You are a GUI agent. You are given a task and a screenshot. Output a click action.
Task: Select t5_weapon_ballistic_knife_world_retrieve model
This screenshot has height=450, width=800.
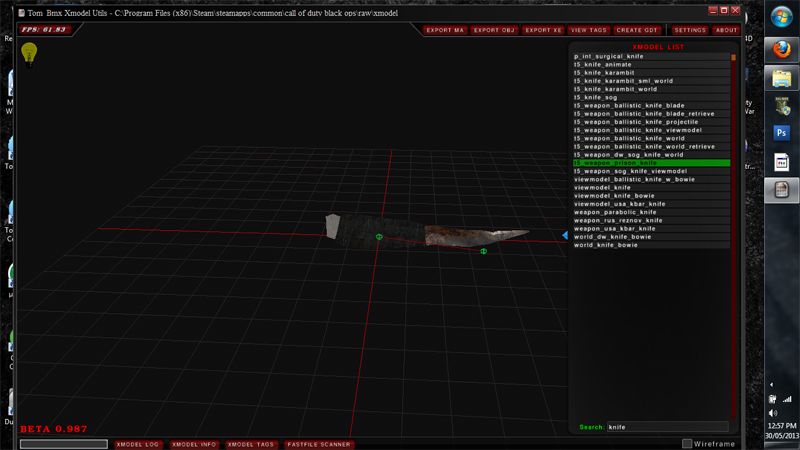point(652,146)
